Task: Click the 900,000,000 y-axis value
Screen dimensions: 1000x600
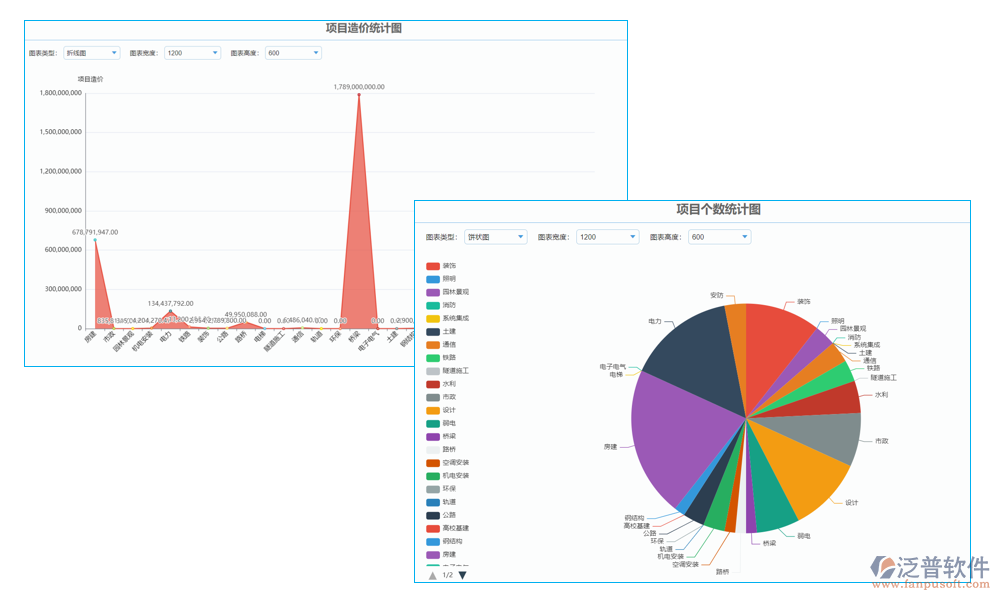Action: (63, 210)
